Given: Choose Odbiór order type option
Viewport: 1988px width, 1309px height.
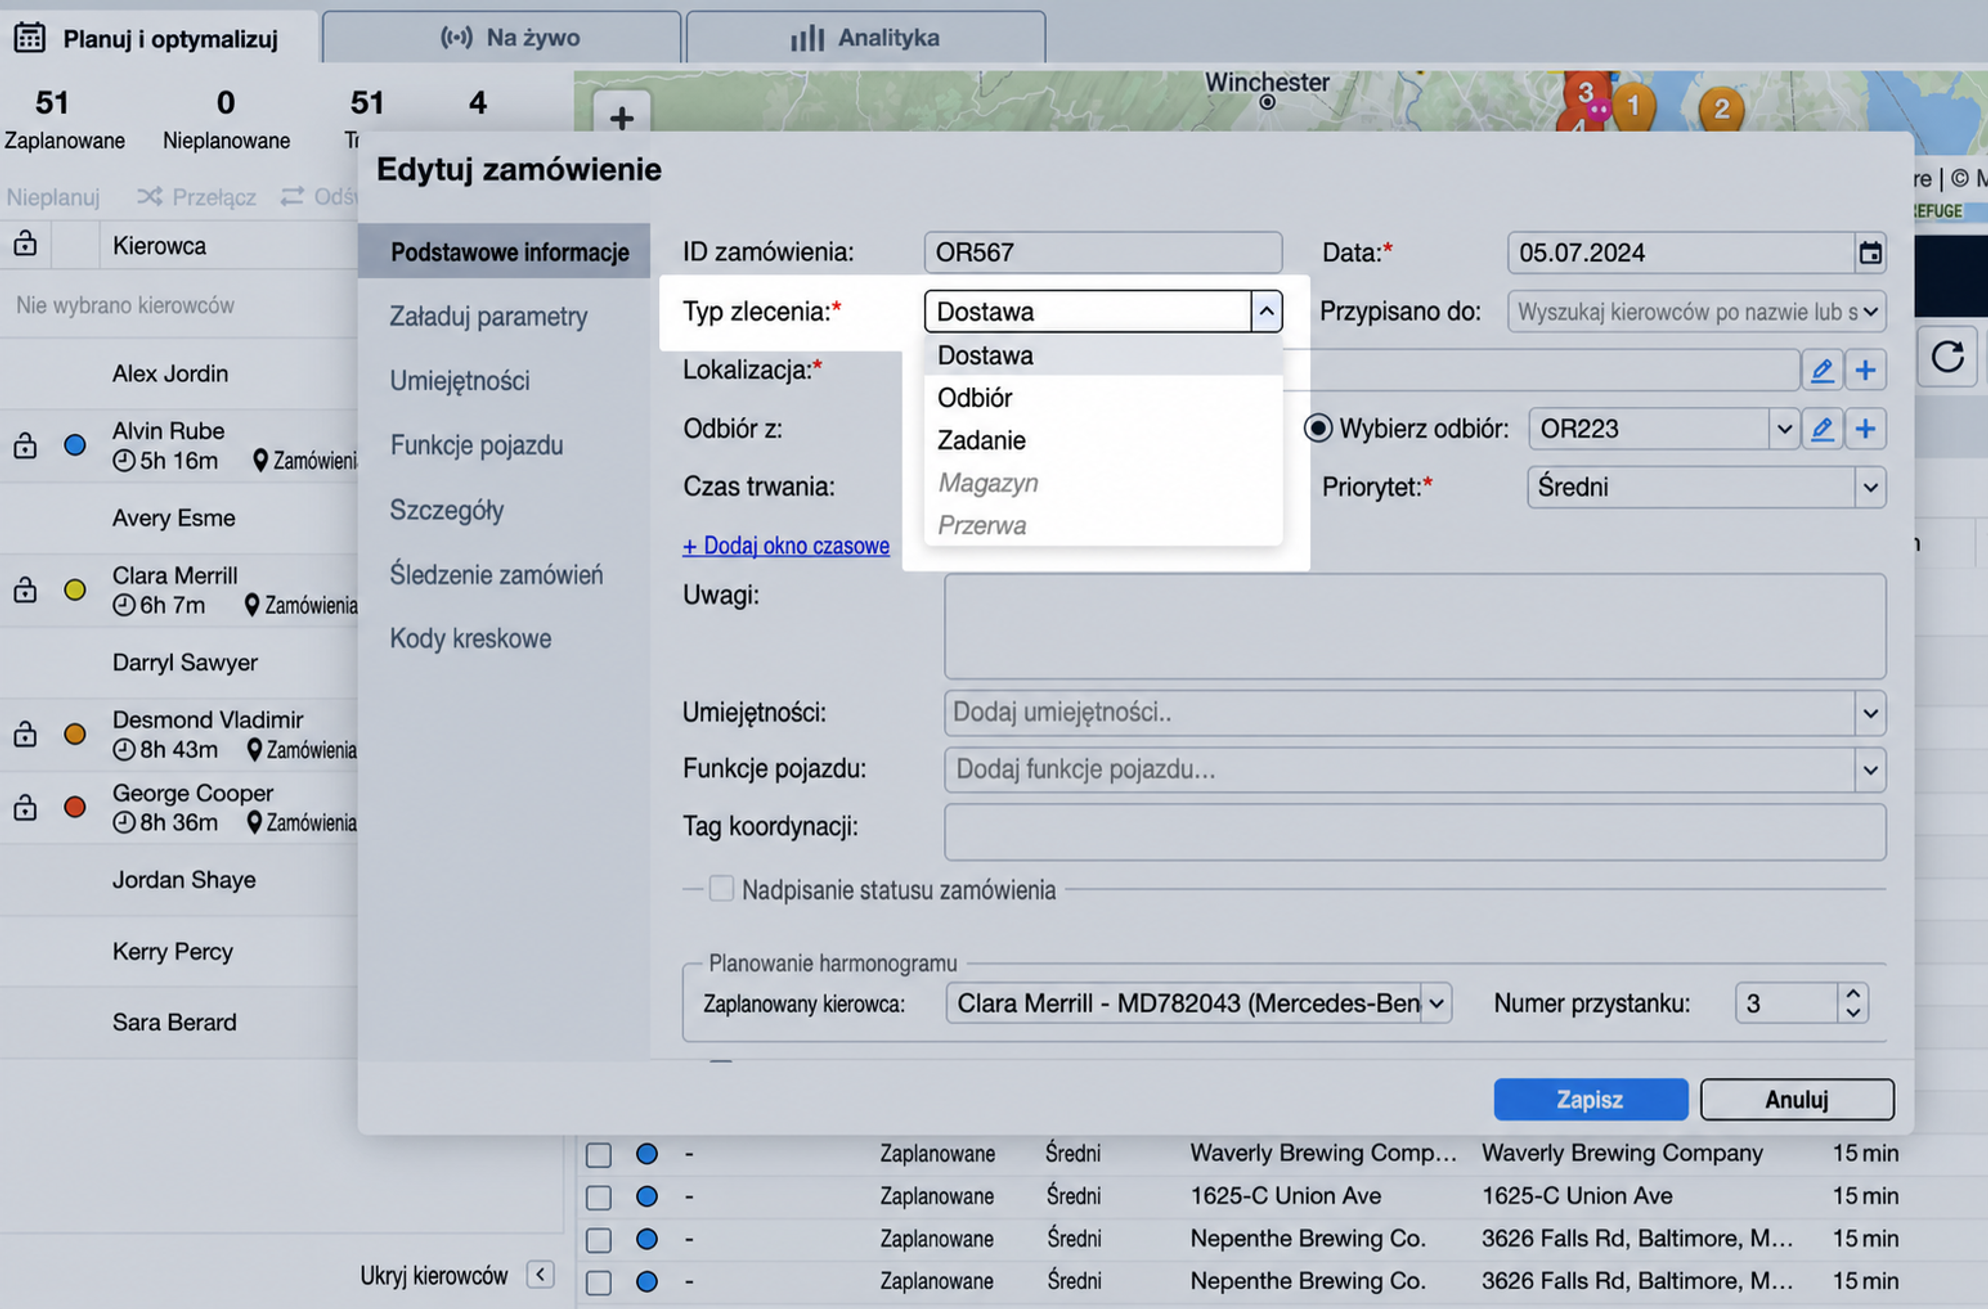Looking at the screenshot, I should (x=1103, y=398).
